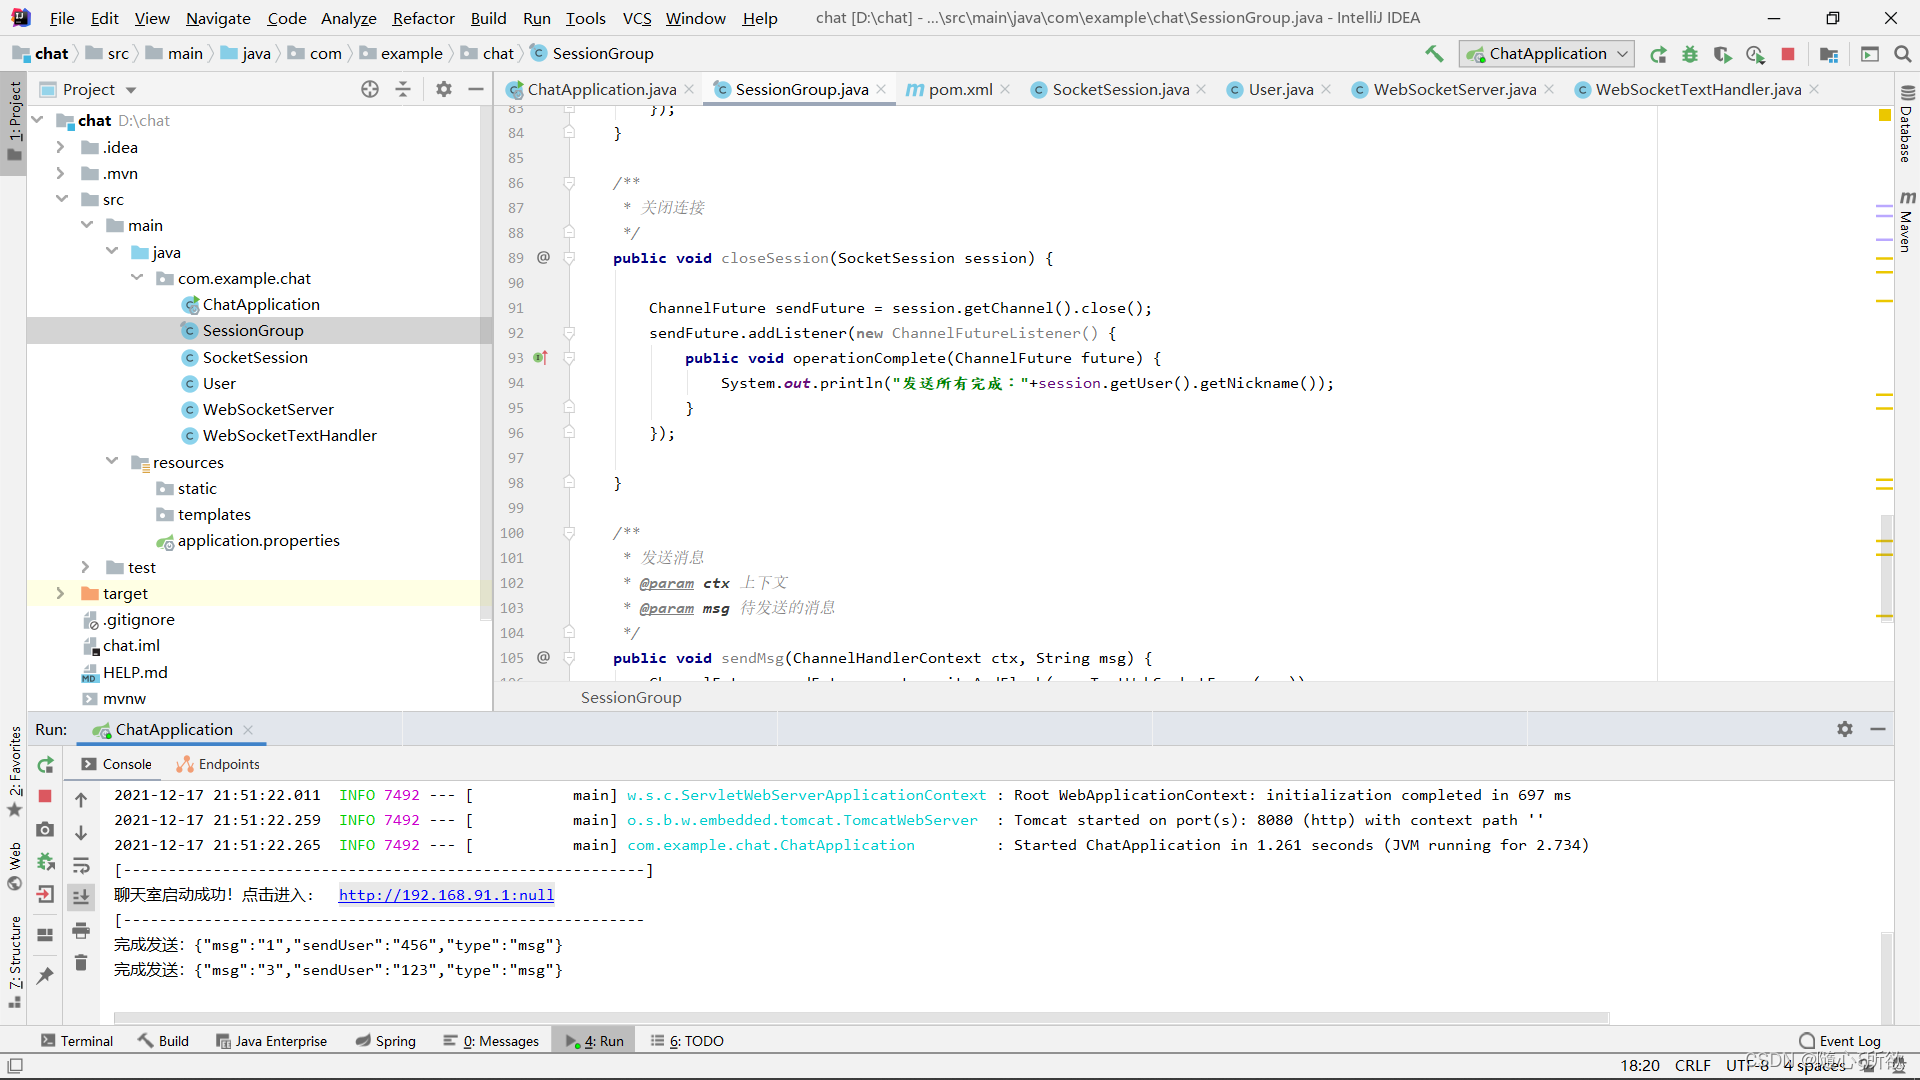Click the Build project hammer icon

1434,54
